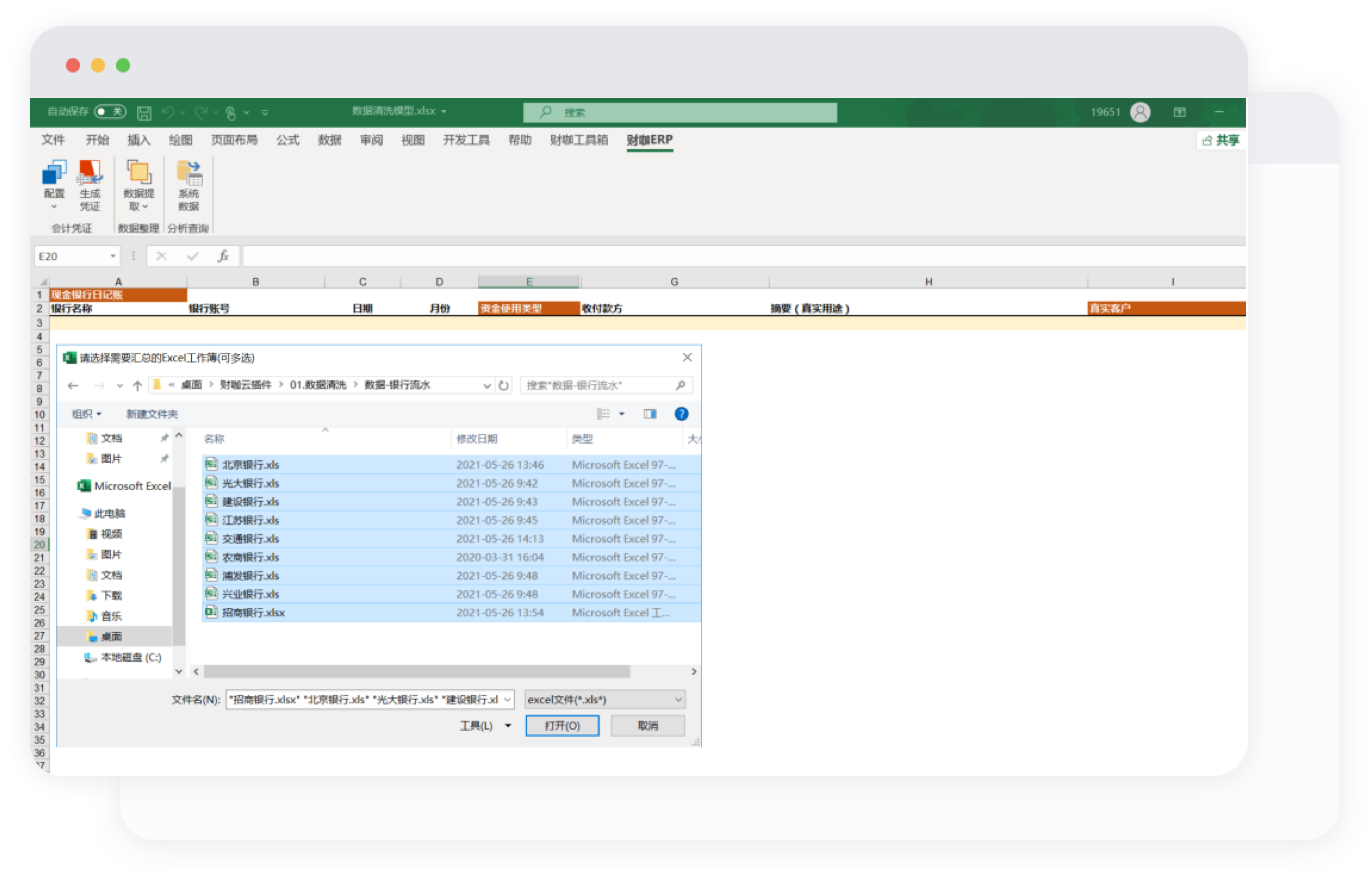Viewport: 1370px width, 874px height.
Task: Open the 系统数据 query icon
Action: click(188, 184)
